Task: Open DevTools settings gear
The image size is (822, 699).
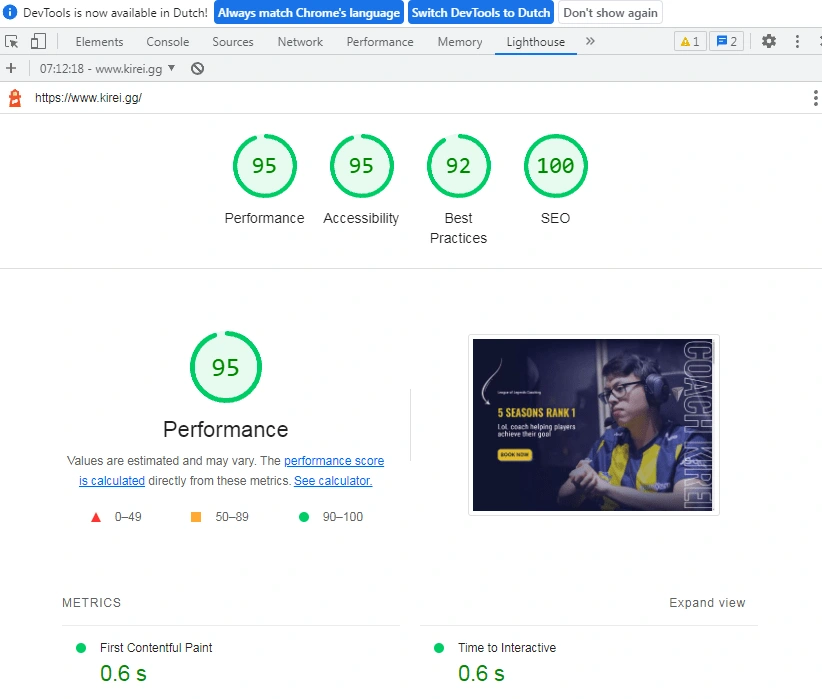Action: pyautogui.click(x=769, y=41)
